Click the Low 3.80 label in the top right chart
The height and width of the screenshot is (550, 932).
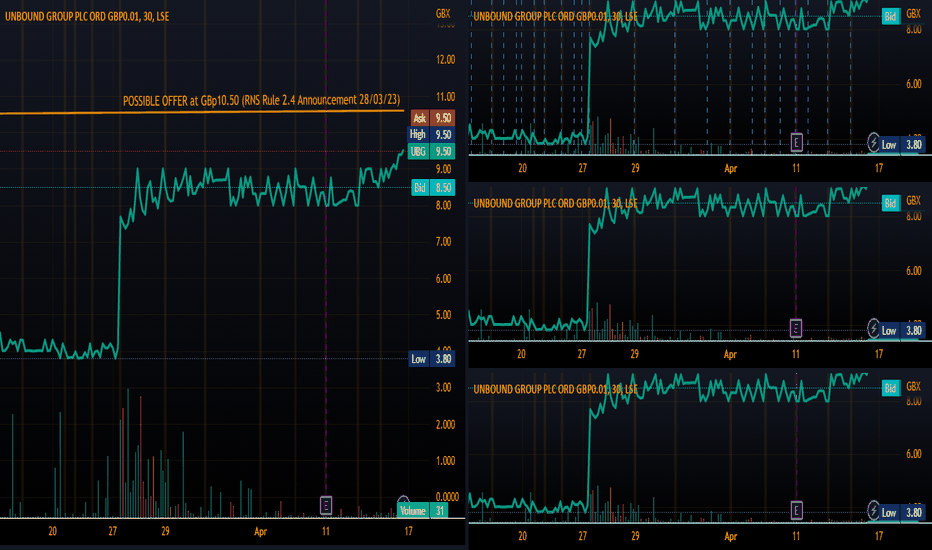[x=902, y=144]
